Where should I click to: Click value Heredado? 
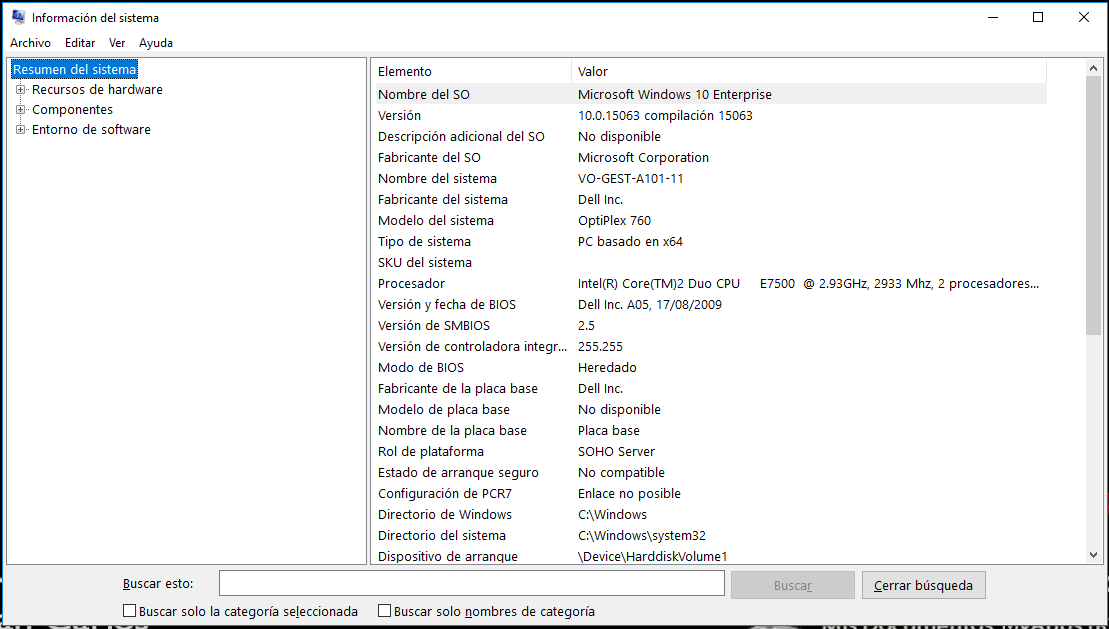607,367
